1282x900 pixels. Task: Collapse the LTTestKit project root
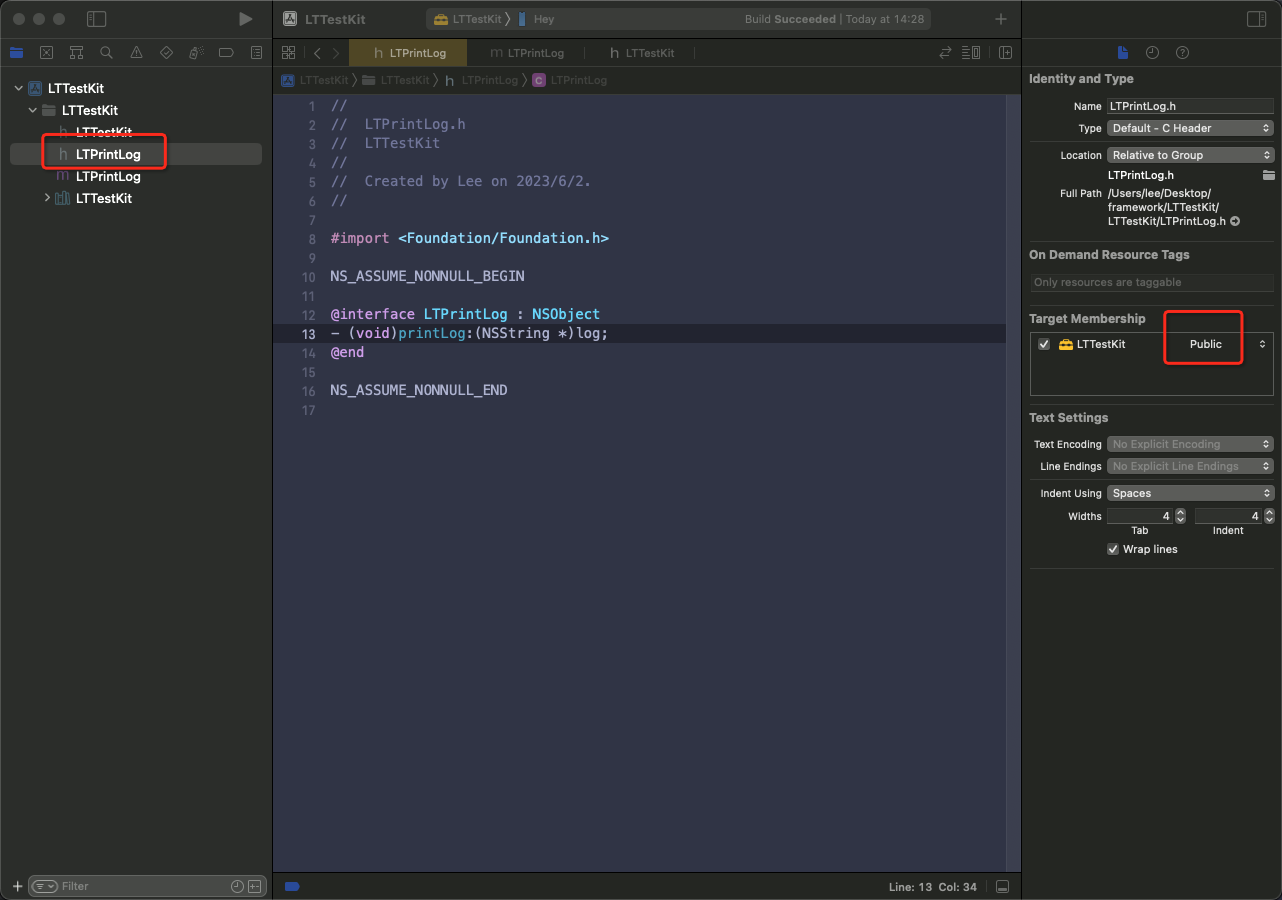click(x=18, y=88)
